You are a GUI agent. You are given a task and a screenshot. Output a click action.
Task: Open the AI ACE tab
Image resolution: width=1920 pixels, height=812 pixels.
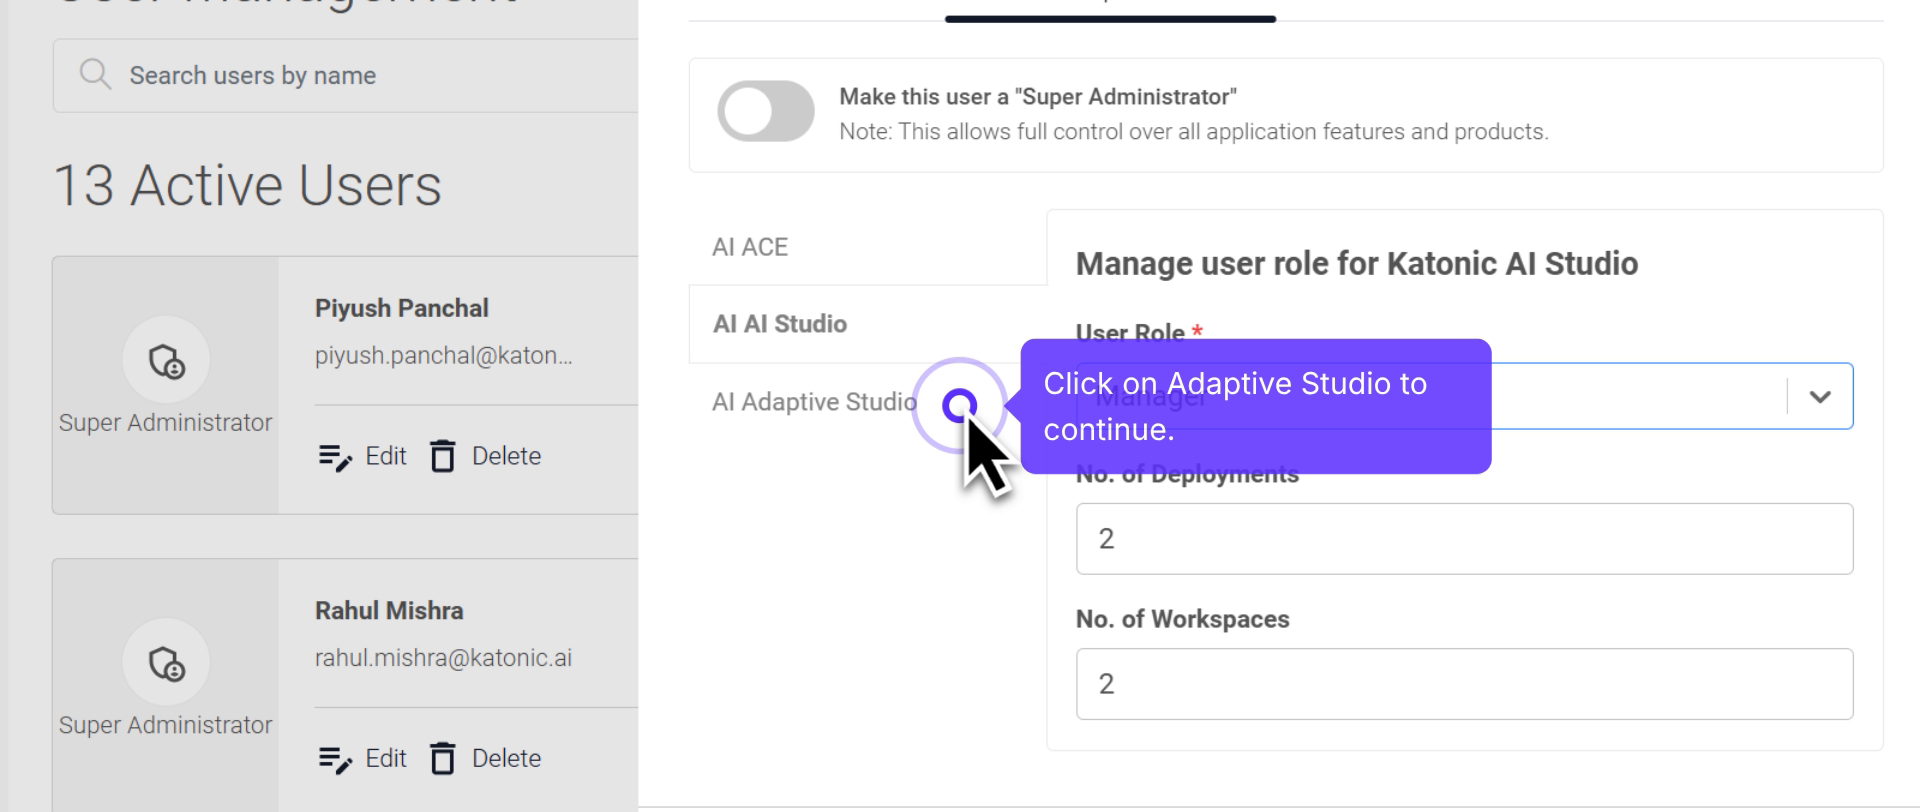click(x=750, y=247)
